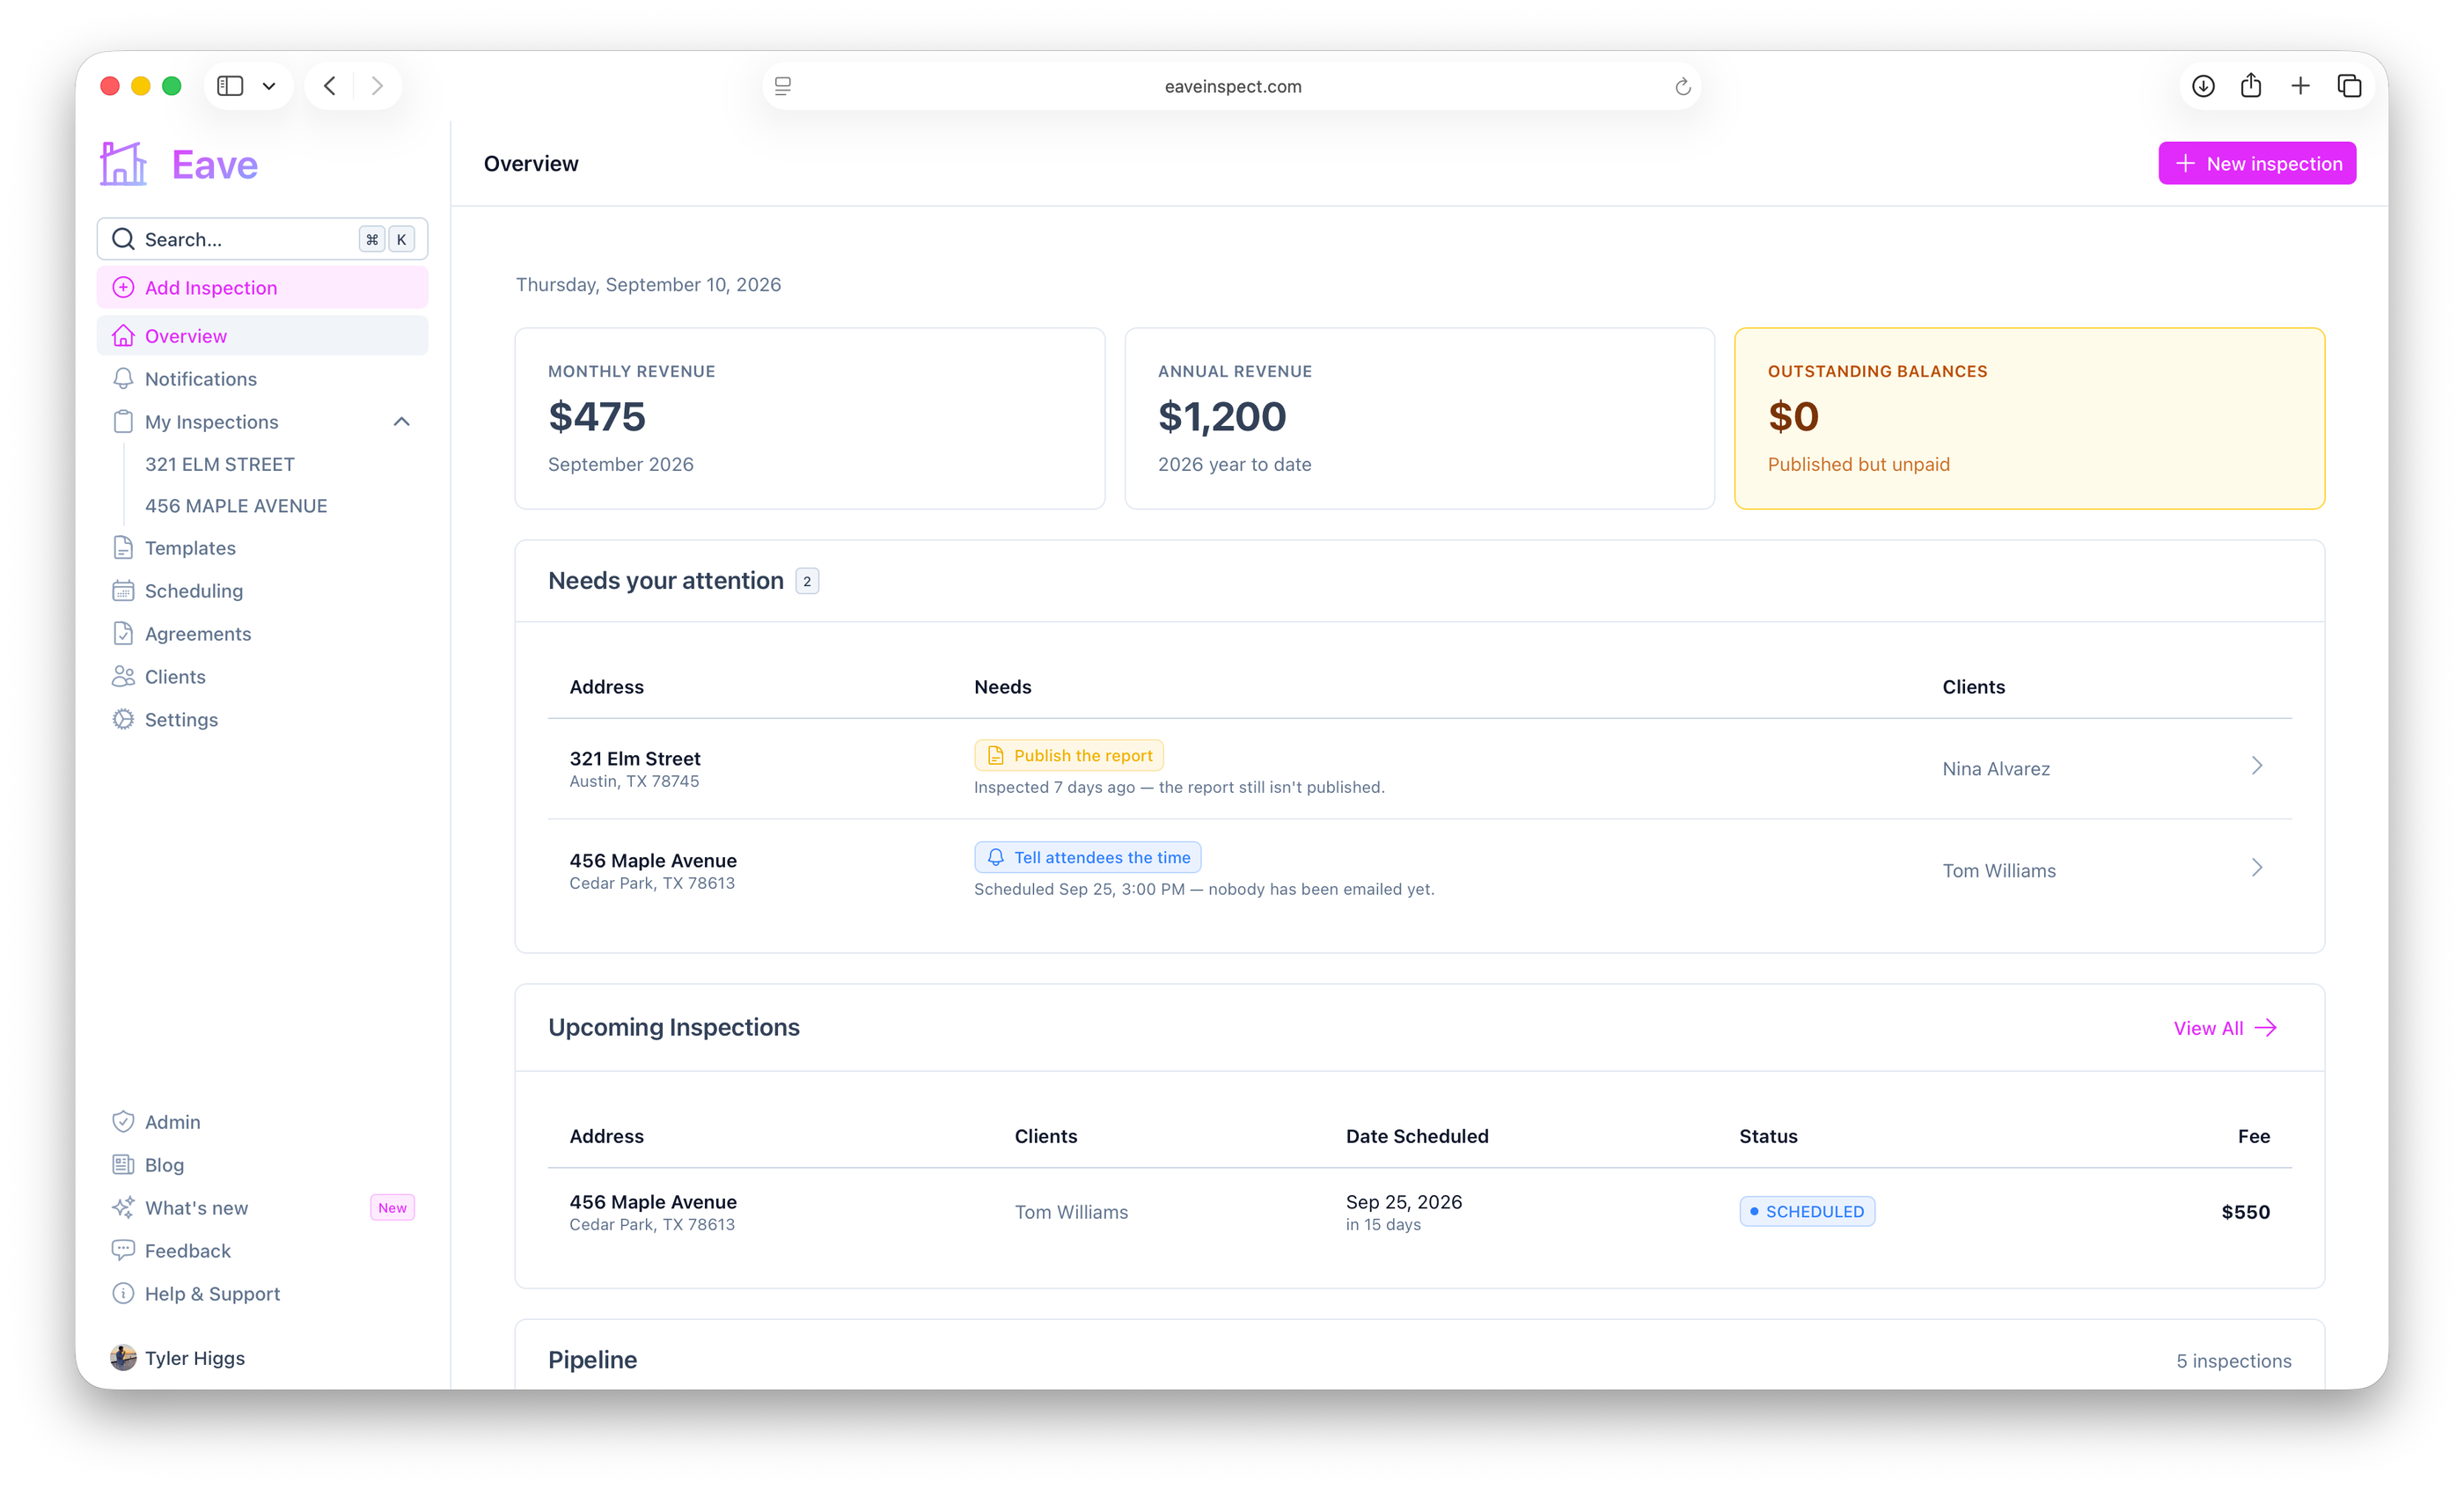The image size is (2464, 1489).
Task: Open Help & Support
Action: 262,1294
